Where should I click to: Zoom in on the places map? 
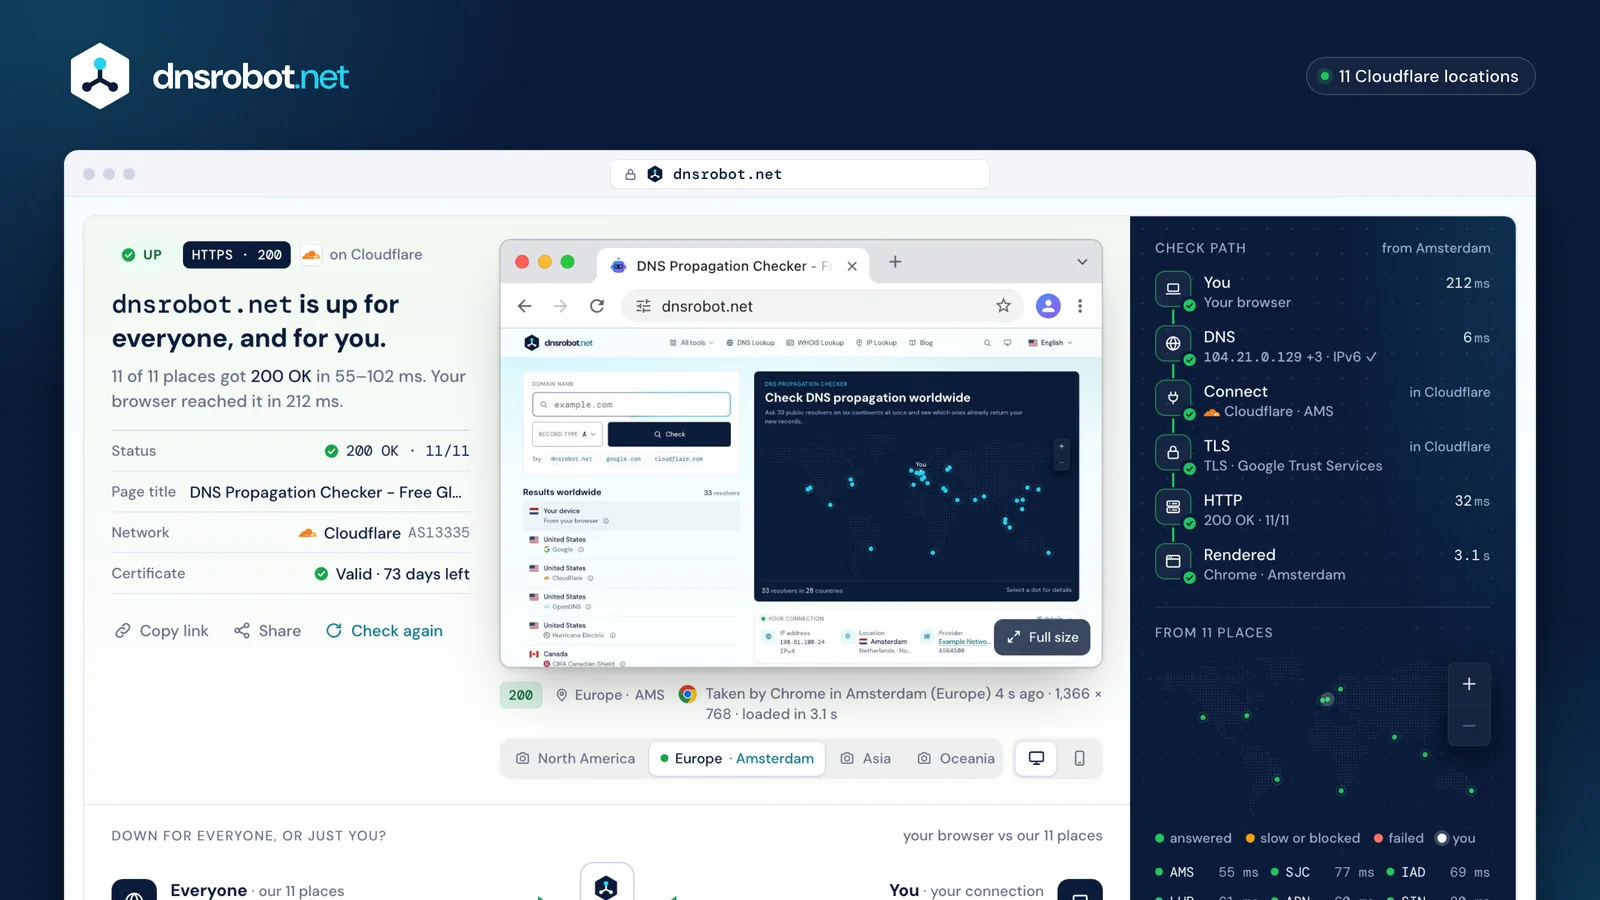[1469, 684]
